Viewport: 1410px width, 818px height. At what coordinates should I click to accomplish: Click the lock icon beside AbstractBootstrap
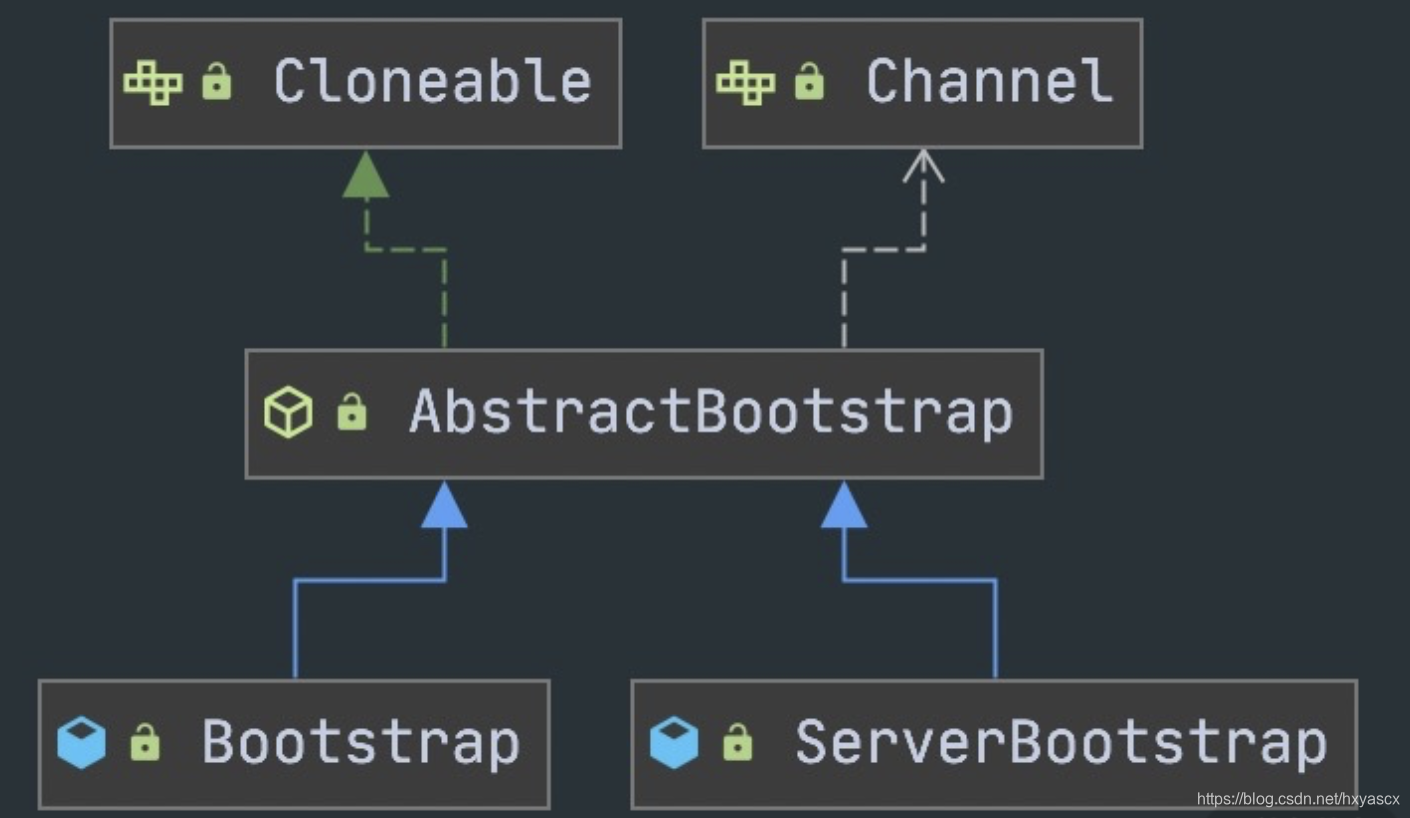(351, 412)
